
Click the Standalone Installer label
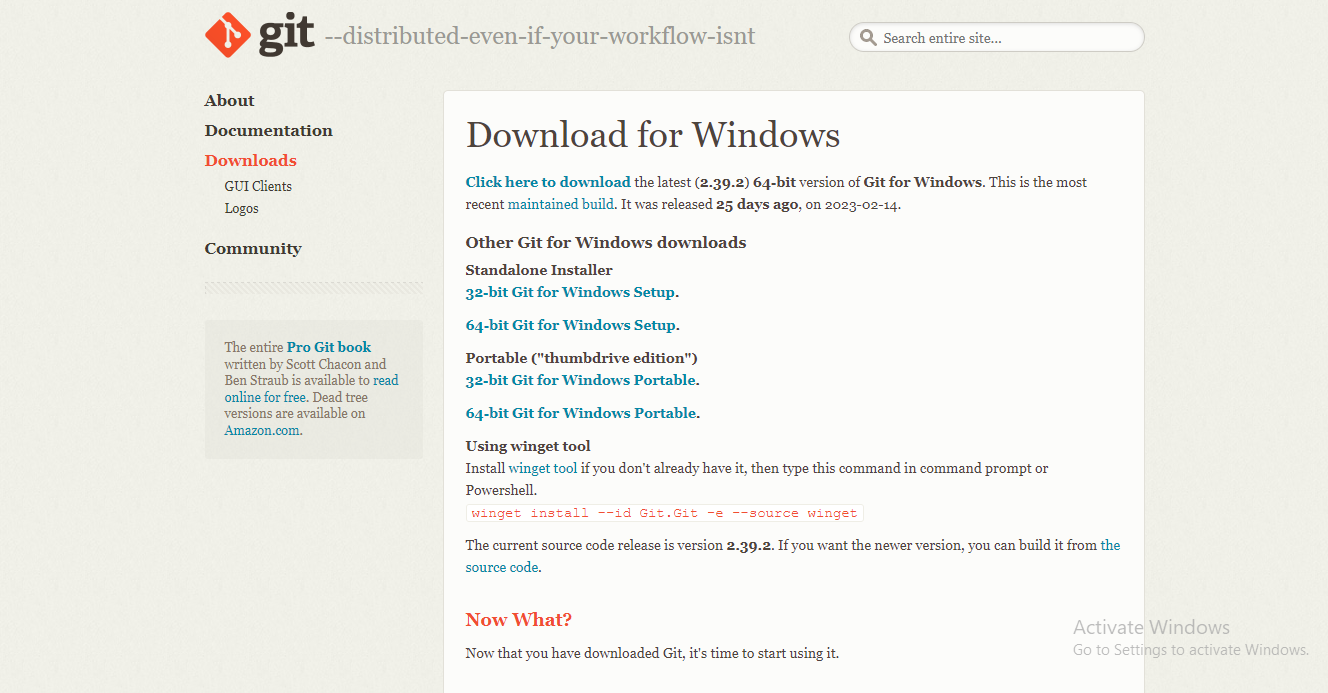[x=539, y=270]
